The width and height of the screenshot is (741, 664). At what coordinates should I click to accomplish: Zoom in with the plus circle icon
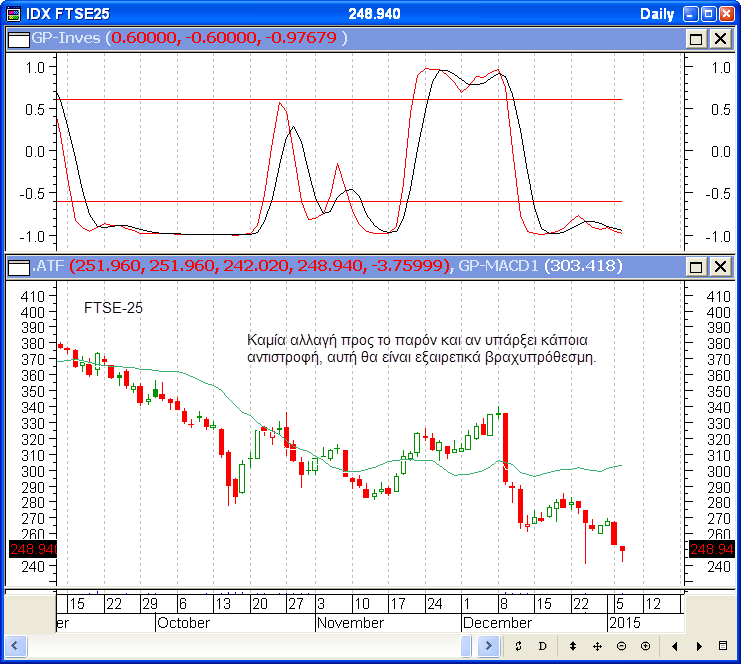(645, 646)
